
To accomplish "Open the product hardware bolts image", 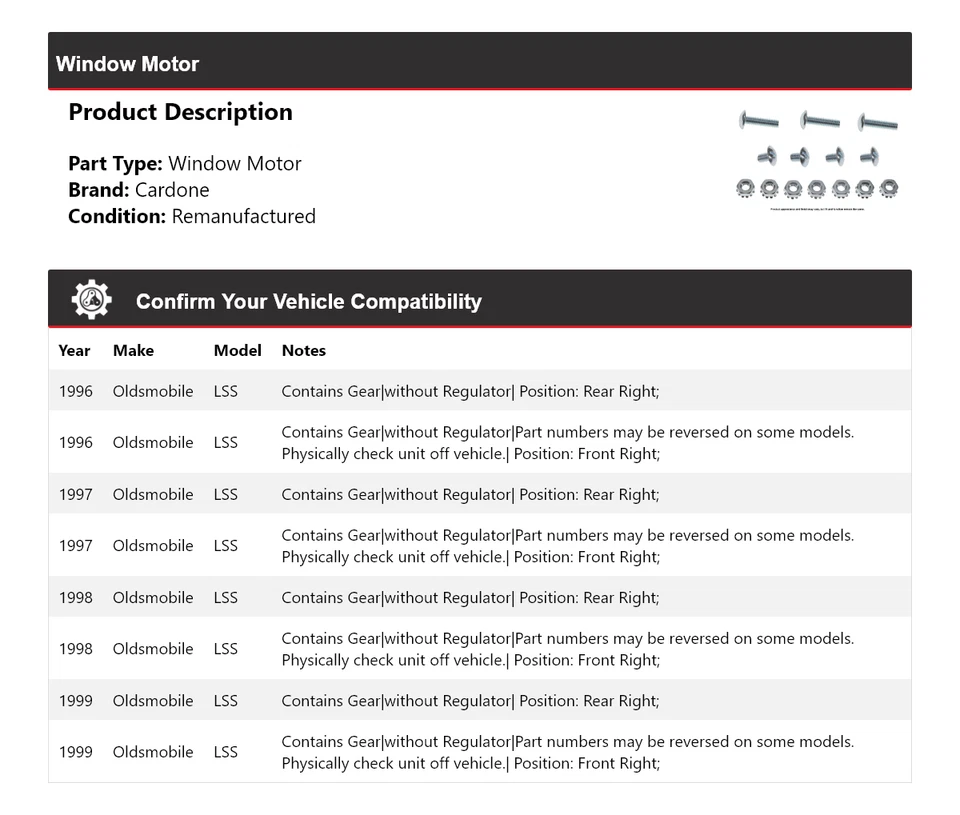I will 817,158.
